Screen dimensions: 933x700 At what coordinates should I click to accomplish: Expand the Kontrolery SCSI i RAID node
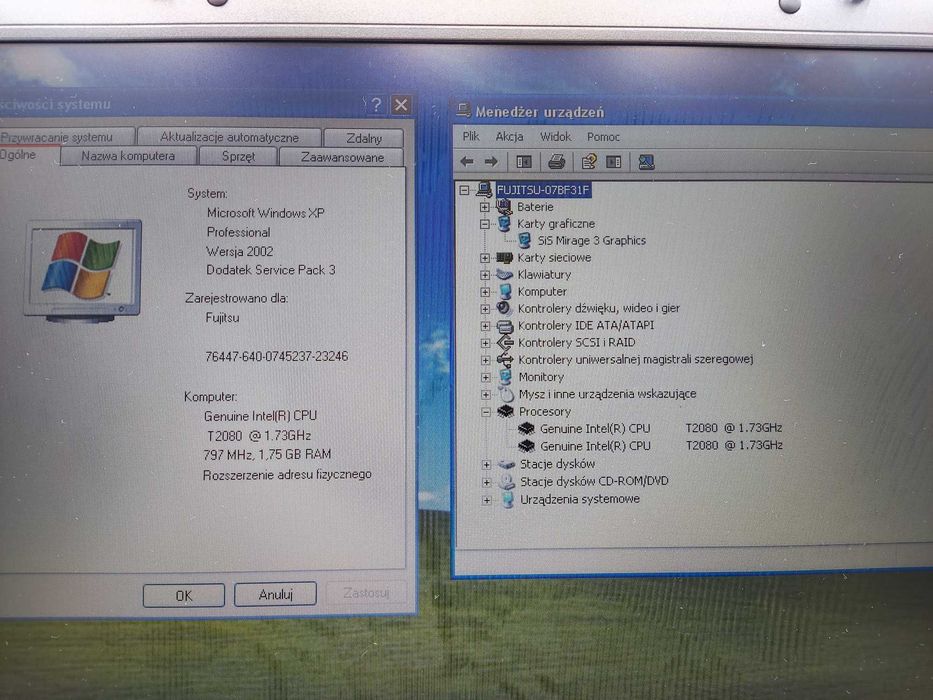(486, 343)
